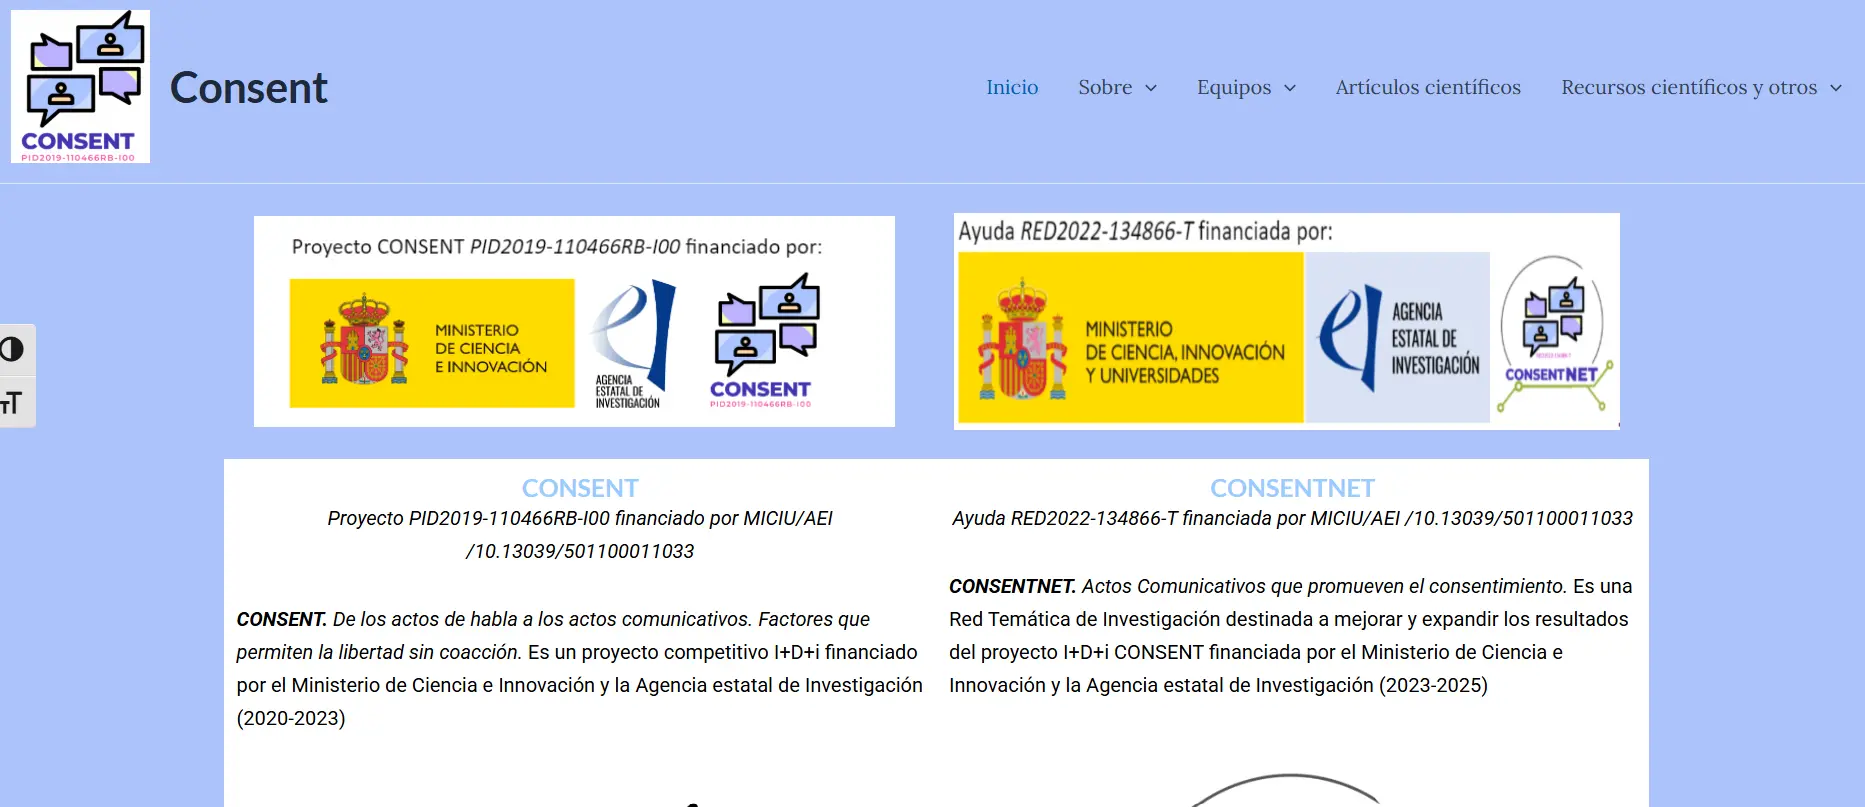Select text 'Proyecto PID2019-110466RB-I00 financiado por MICIU/AEI'

click(x=580, y=518)
